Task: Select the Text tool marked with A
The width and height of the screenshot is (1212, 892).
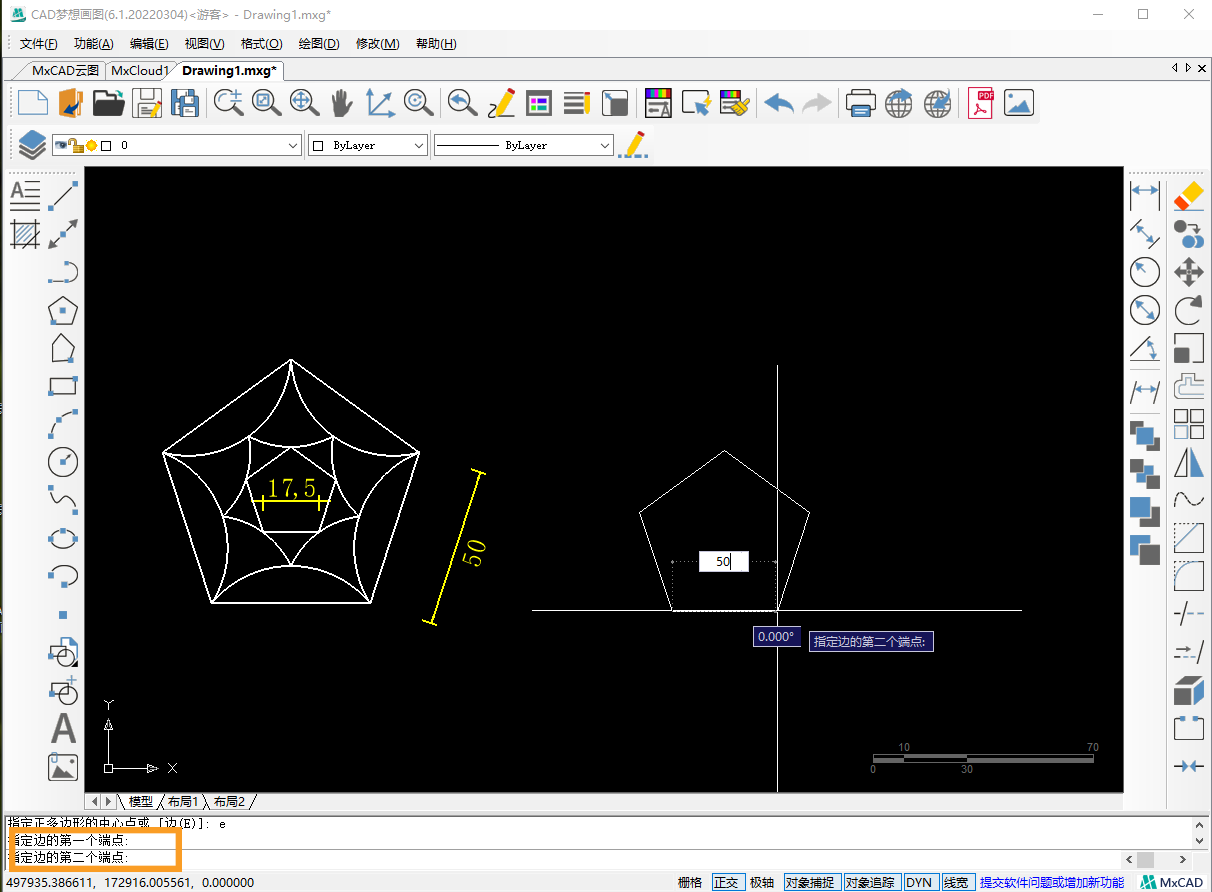Action: [x=62, y=728]
